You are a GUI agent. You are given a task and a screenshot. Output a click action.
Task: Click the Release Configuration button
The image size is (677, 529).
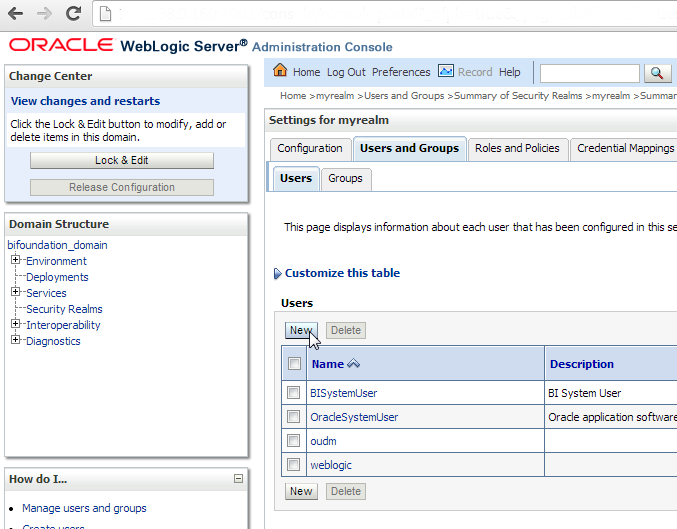click(122, 187)
